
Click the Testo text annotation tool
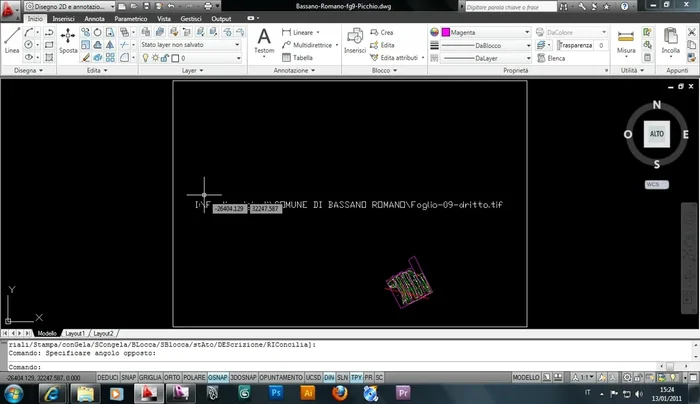pos(264,40)
